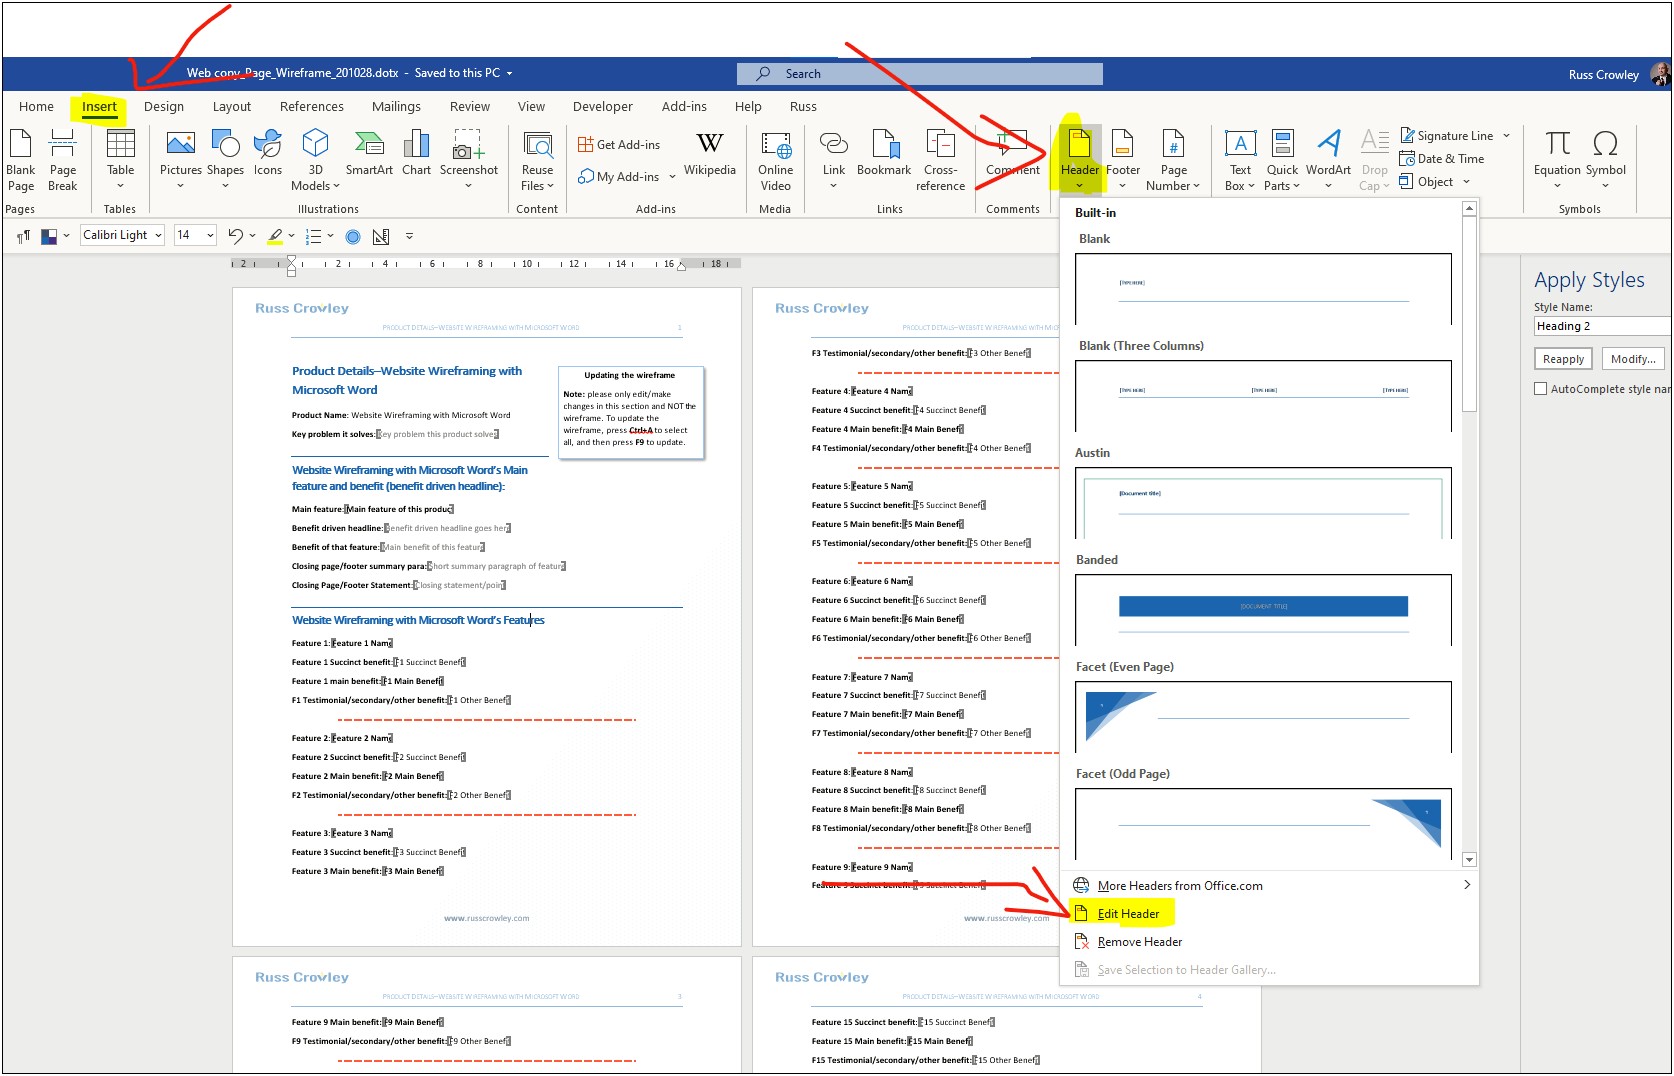Insert a Bookmark
The height and width of the screenshot is (1076, 1674).
tap(884, 155)
